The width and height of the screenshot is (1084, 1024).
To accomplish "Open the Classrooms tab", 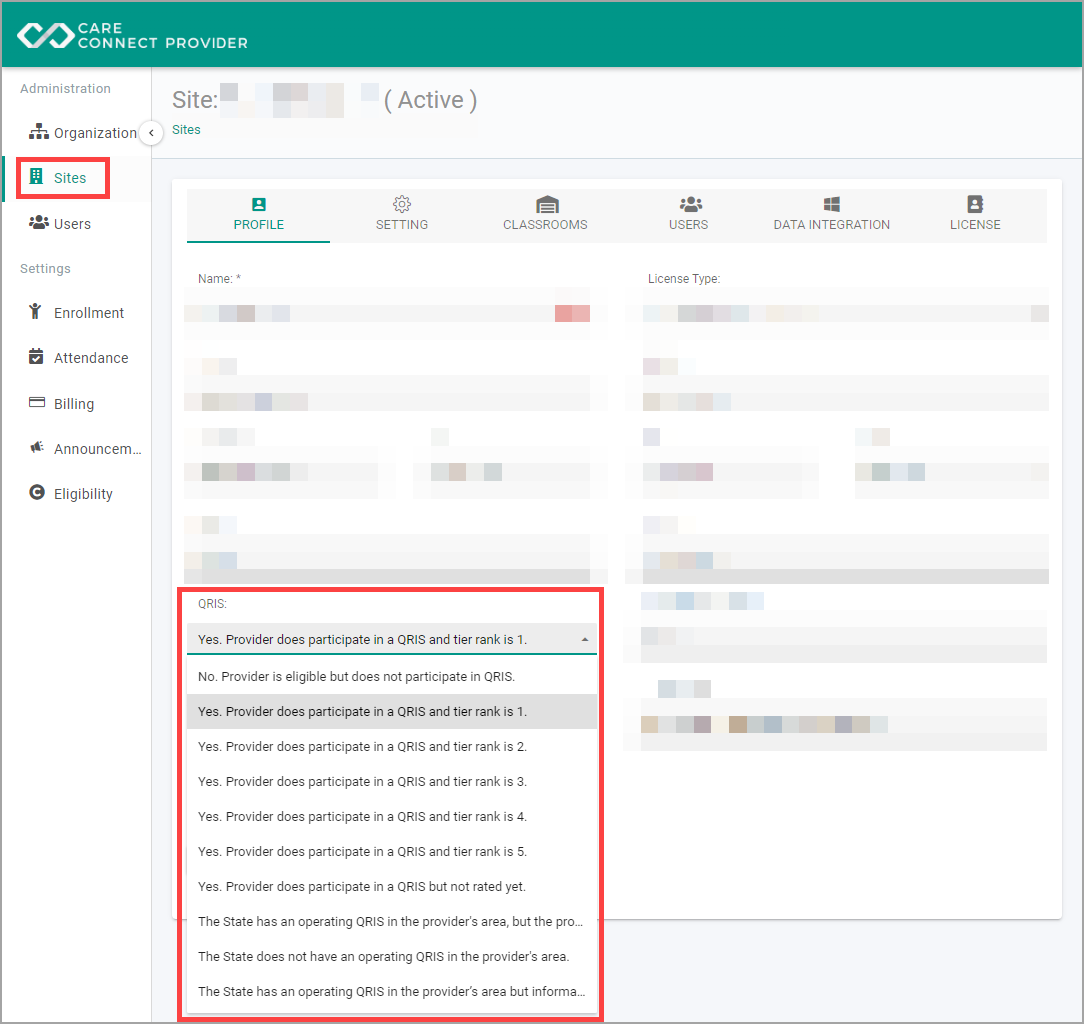I will pyautogui.click(x=545, y=214).
